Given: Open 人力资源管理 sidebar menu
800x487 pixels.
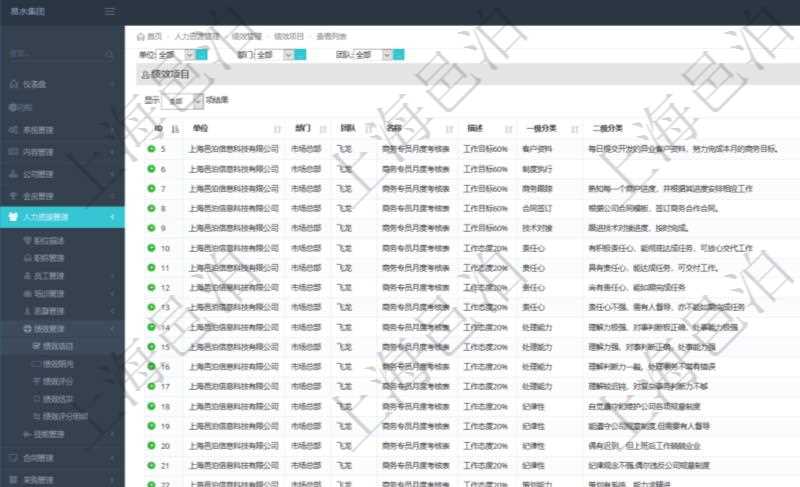Looking at the screenshot, I should click(x=60, y=216).
